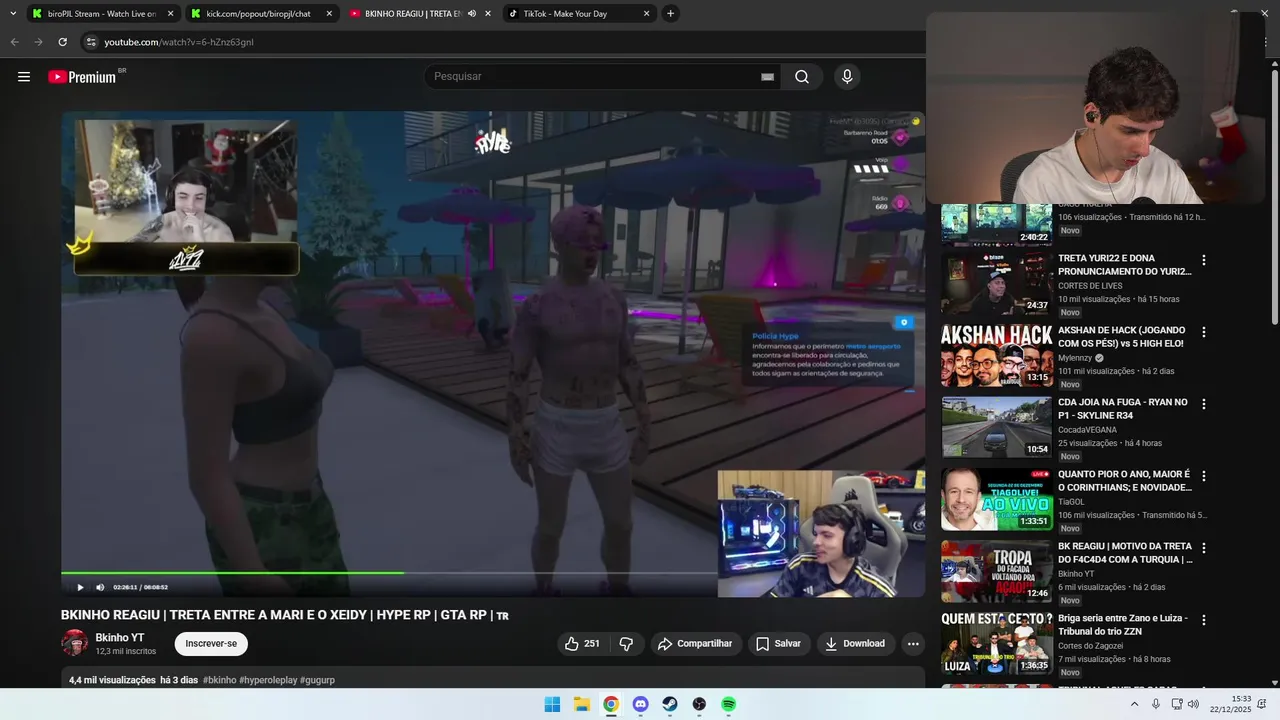Subscribe with the Inscrever-se button
1280x720 pixels.
point(211,644)
